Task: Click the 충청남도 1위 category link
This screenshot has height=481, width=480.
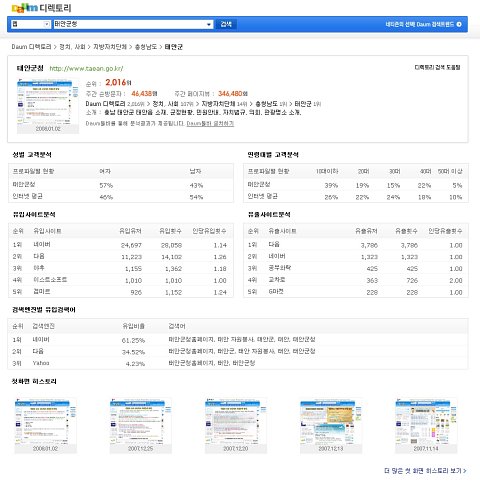Action: coord(271,104)
